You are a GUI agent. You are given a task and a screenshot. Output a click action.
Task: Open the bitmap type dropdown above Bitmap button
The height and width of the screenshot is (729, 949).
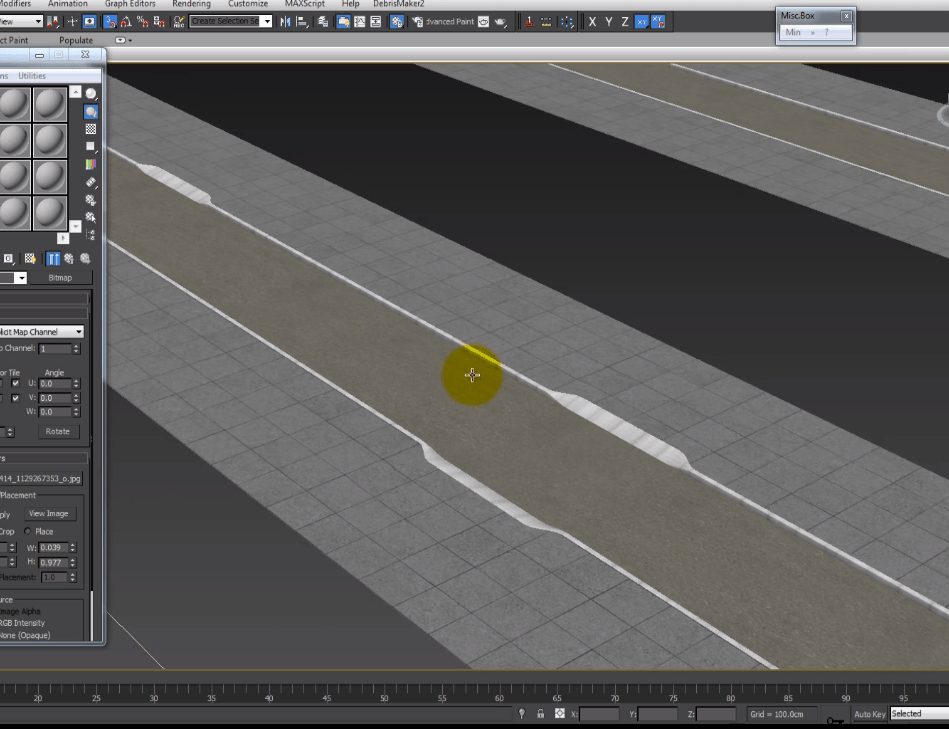coord(20,277)
